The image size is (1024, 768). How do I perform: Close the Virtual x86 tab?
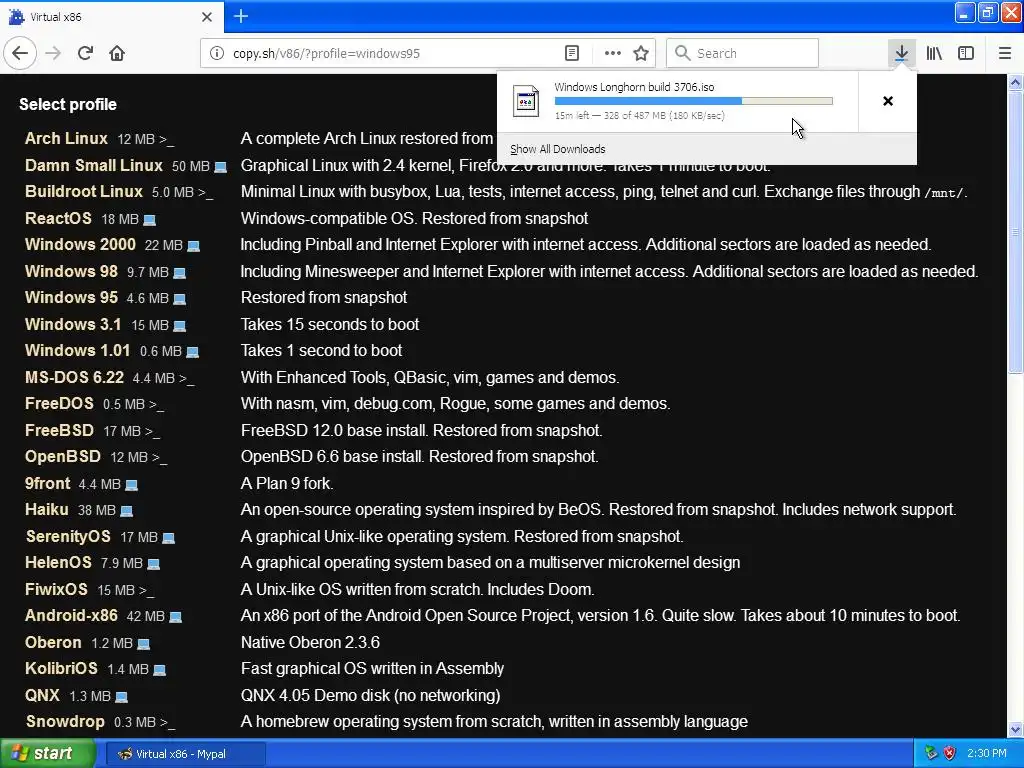(207, 17)
